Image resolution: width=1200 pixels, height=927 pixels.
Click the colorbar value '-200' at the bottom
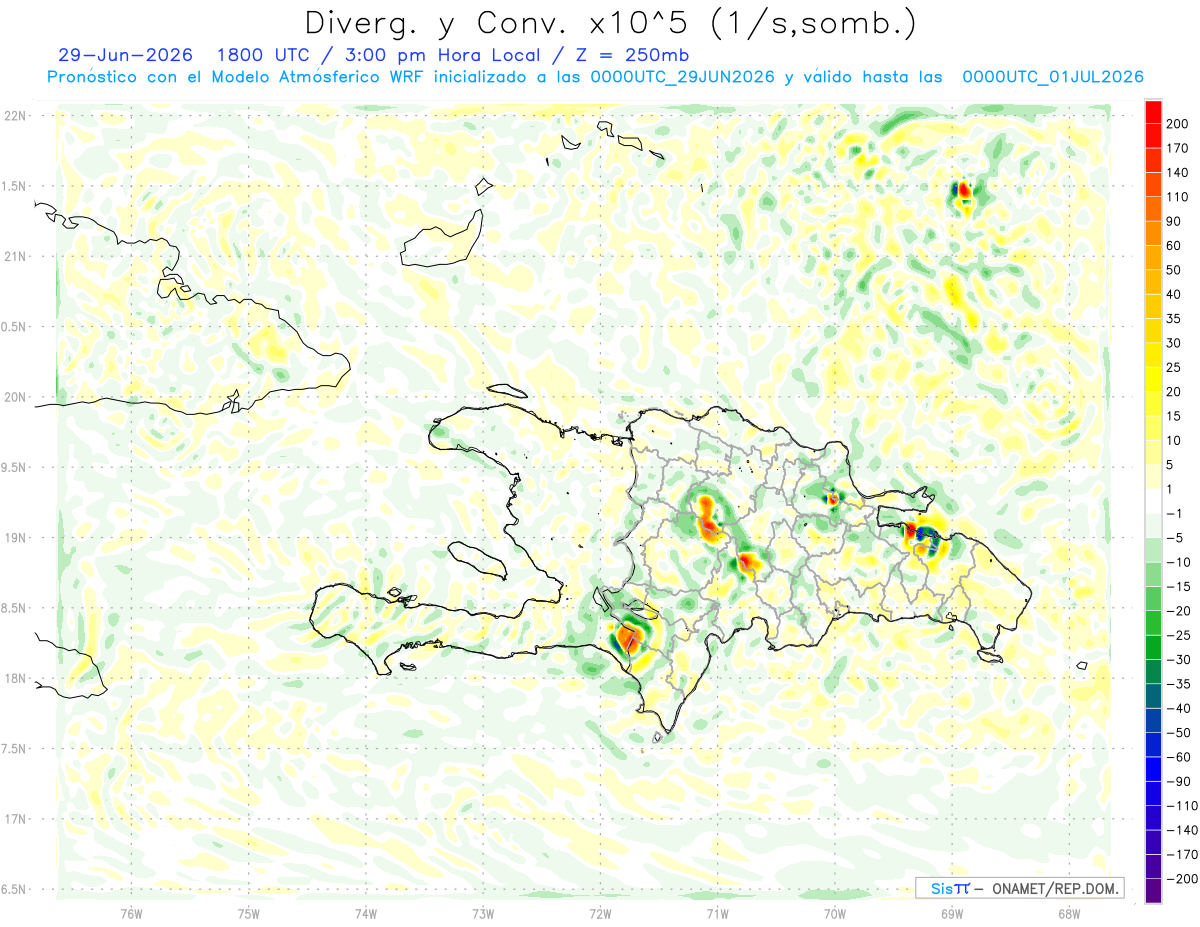click(x=1184, y=879)
